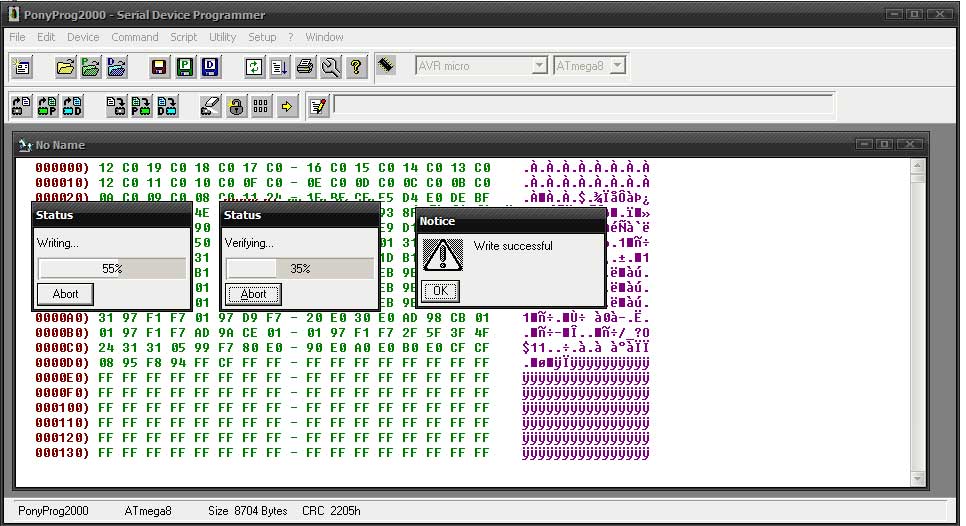Screen dimensions: 966x526
Task: Click the New Window toolbar icon
Action: pyautogui.click(x=22, y=67)
